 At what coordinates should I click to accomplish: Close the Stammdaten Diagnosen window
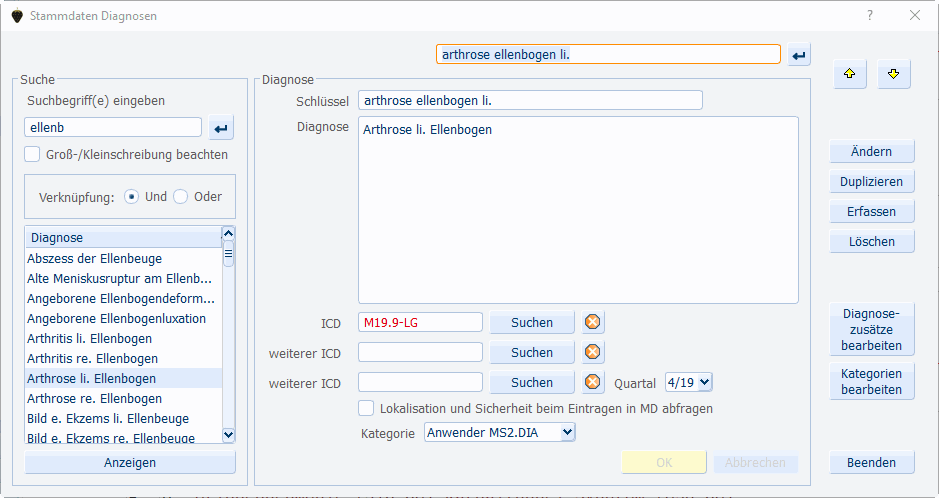914,16
